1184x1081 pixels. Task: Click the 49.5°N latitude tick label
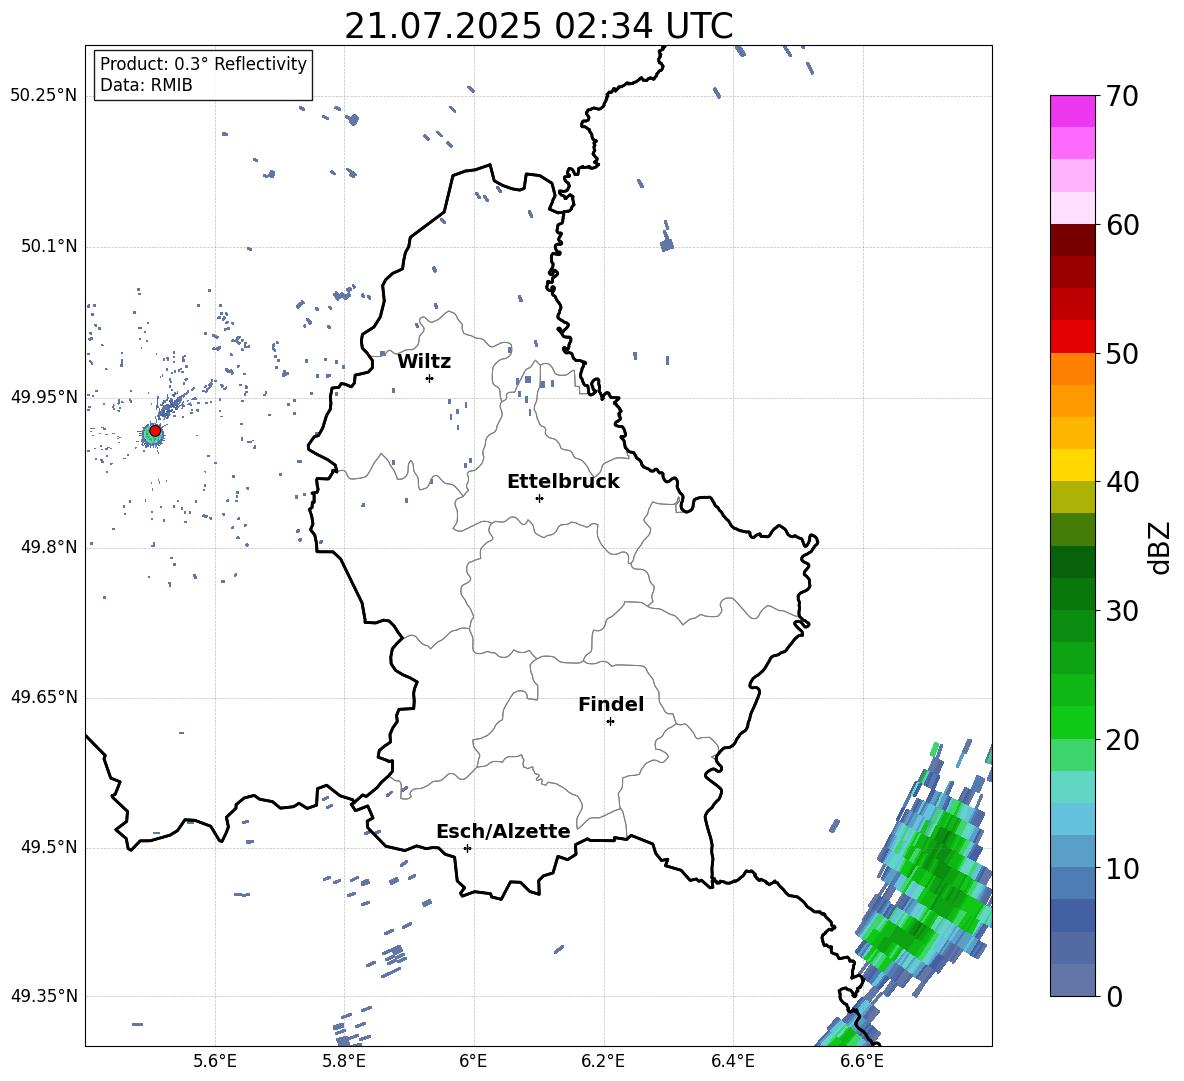pyautogui.click(x=49, y=847)
